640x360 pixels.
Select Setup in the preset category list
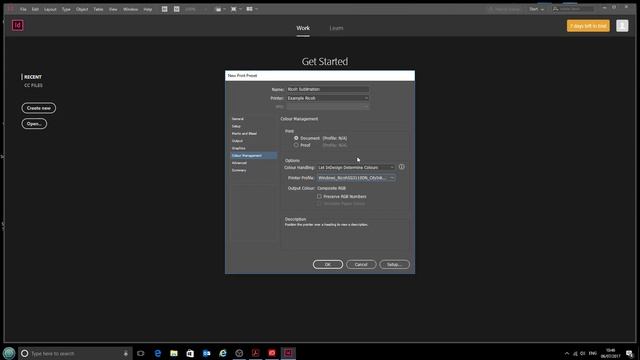click(x=236, y=126)
